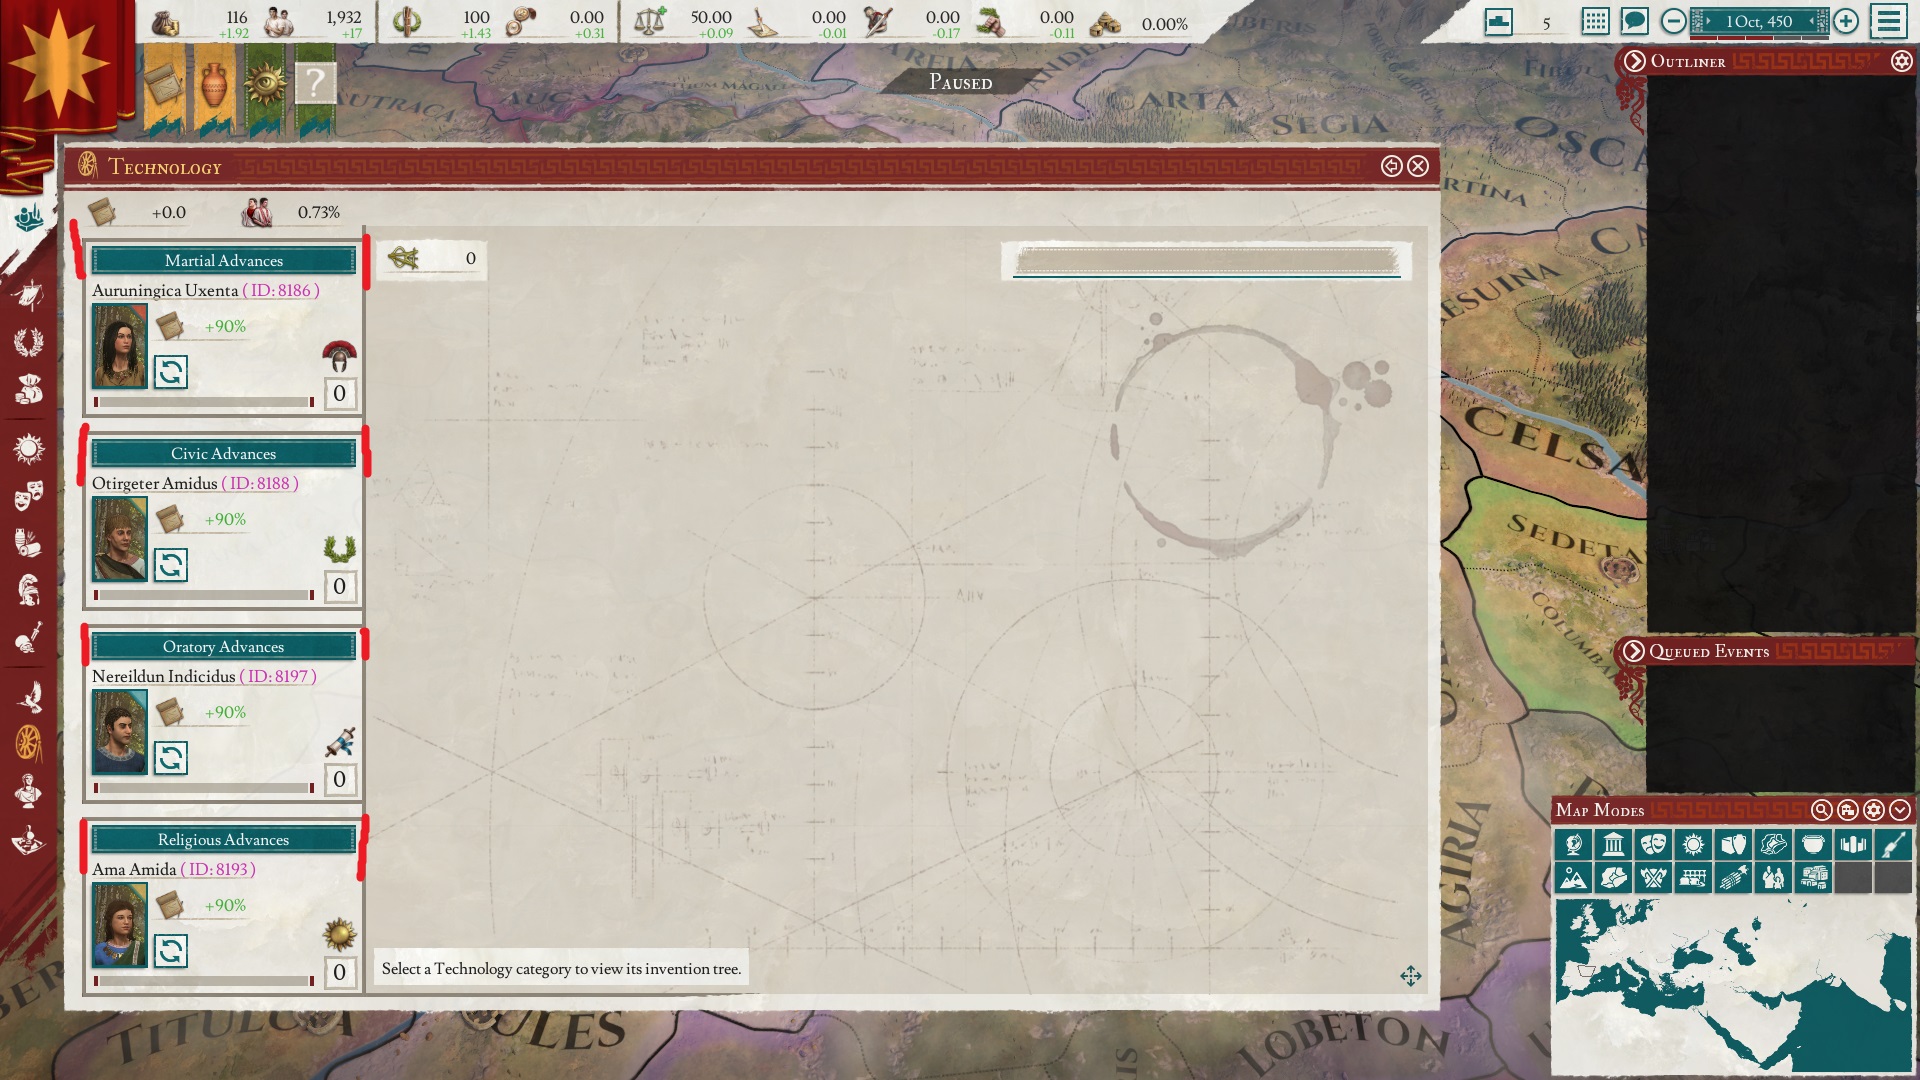Click the world minimap
Viewport: 1920px width, 1080px height.
[x=1731, y=985]
